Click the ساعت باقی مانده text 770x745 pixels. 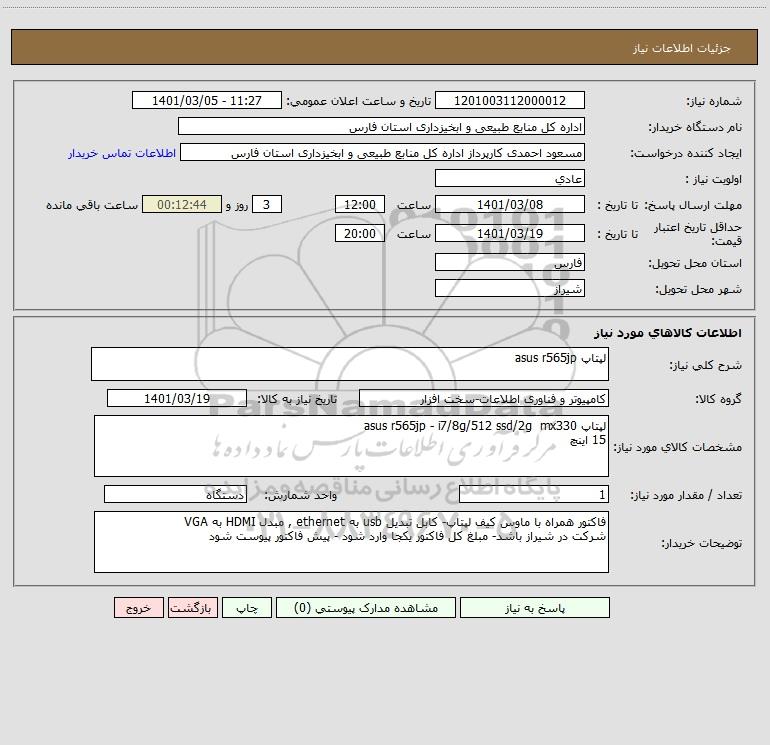[x=92, y=205]
